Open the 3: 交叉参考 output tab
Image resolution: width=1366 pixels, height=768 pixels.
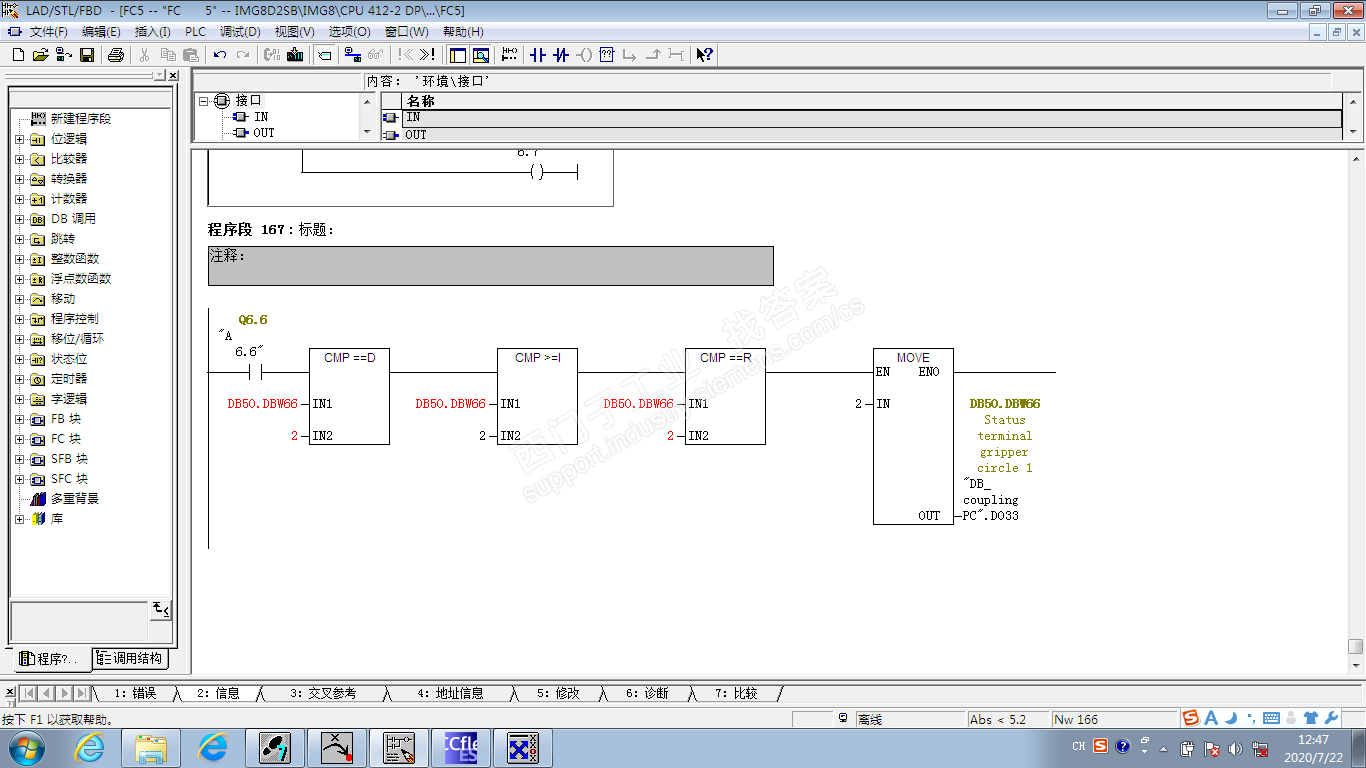pyautogui.click(x=323, y=693)
